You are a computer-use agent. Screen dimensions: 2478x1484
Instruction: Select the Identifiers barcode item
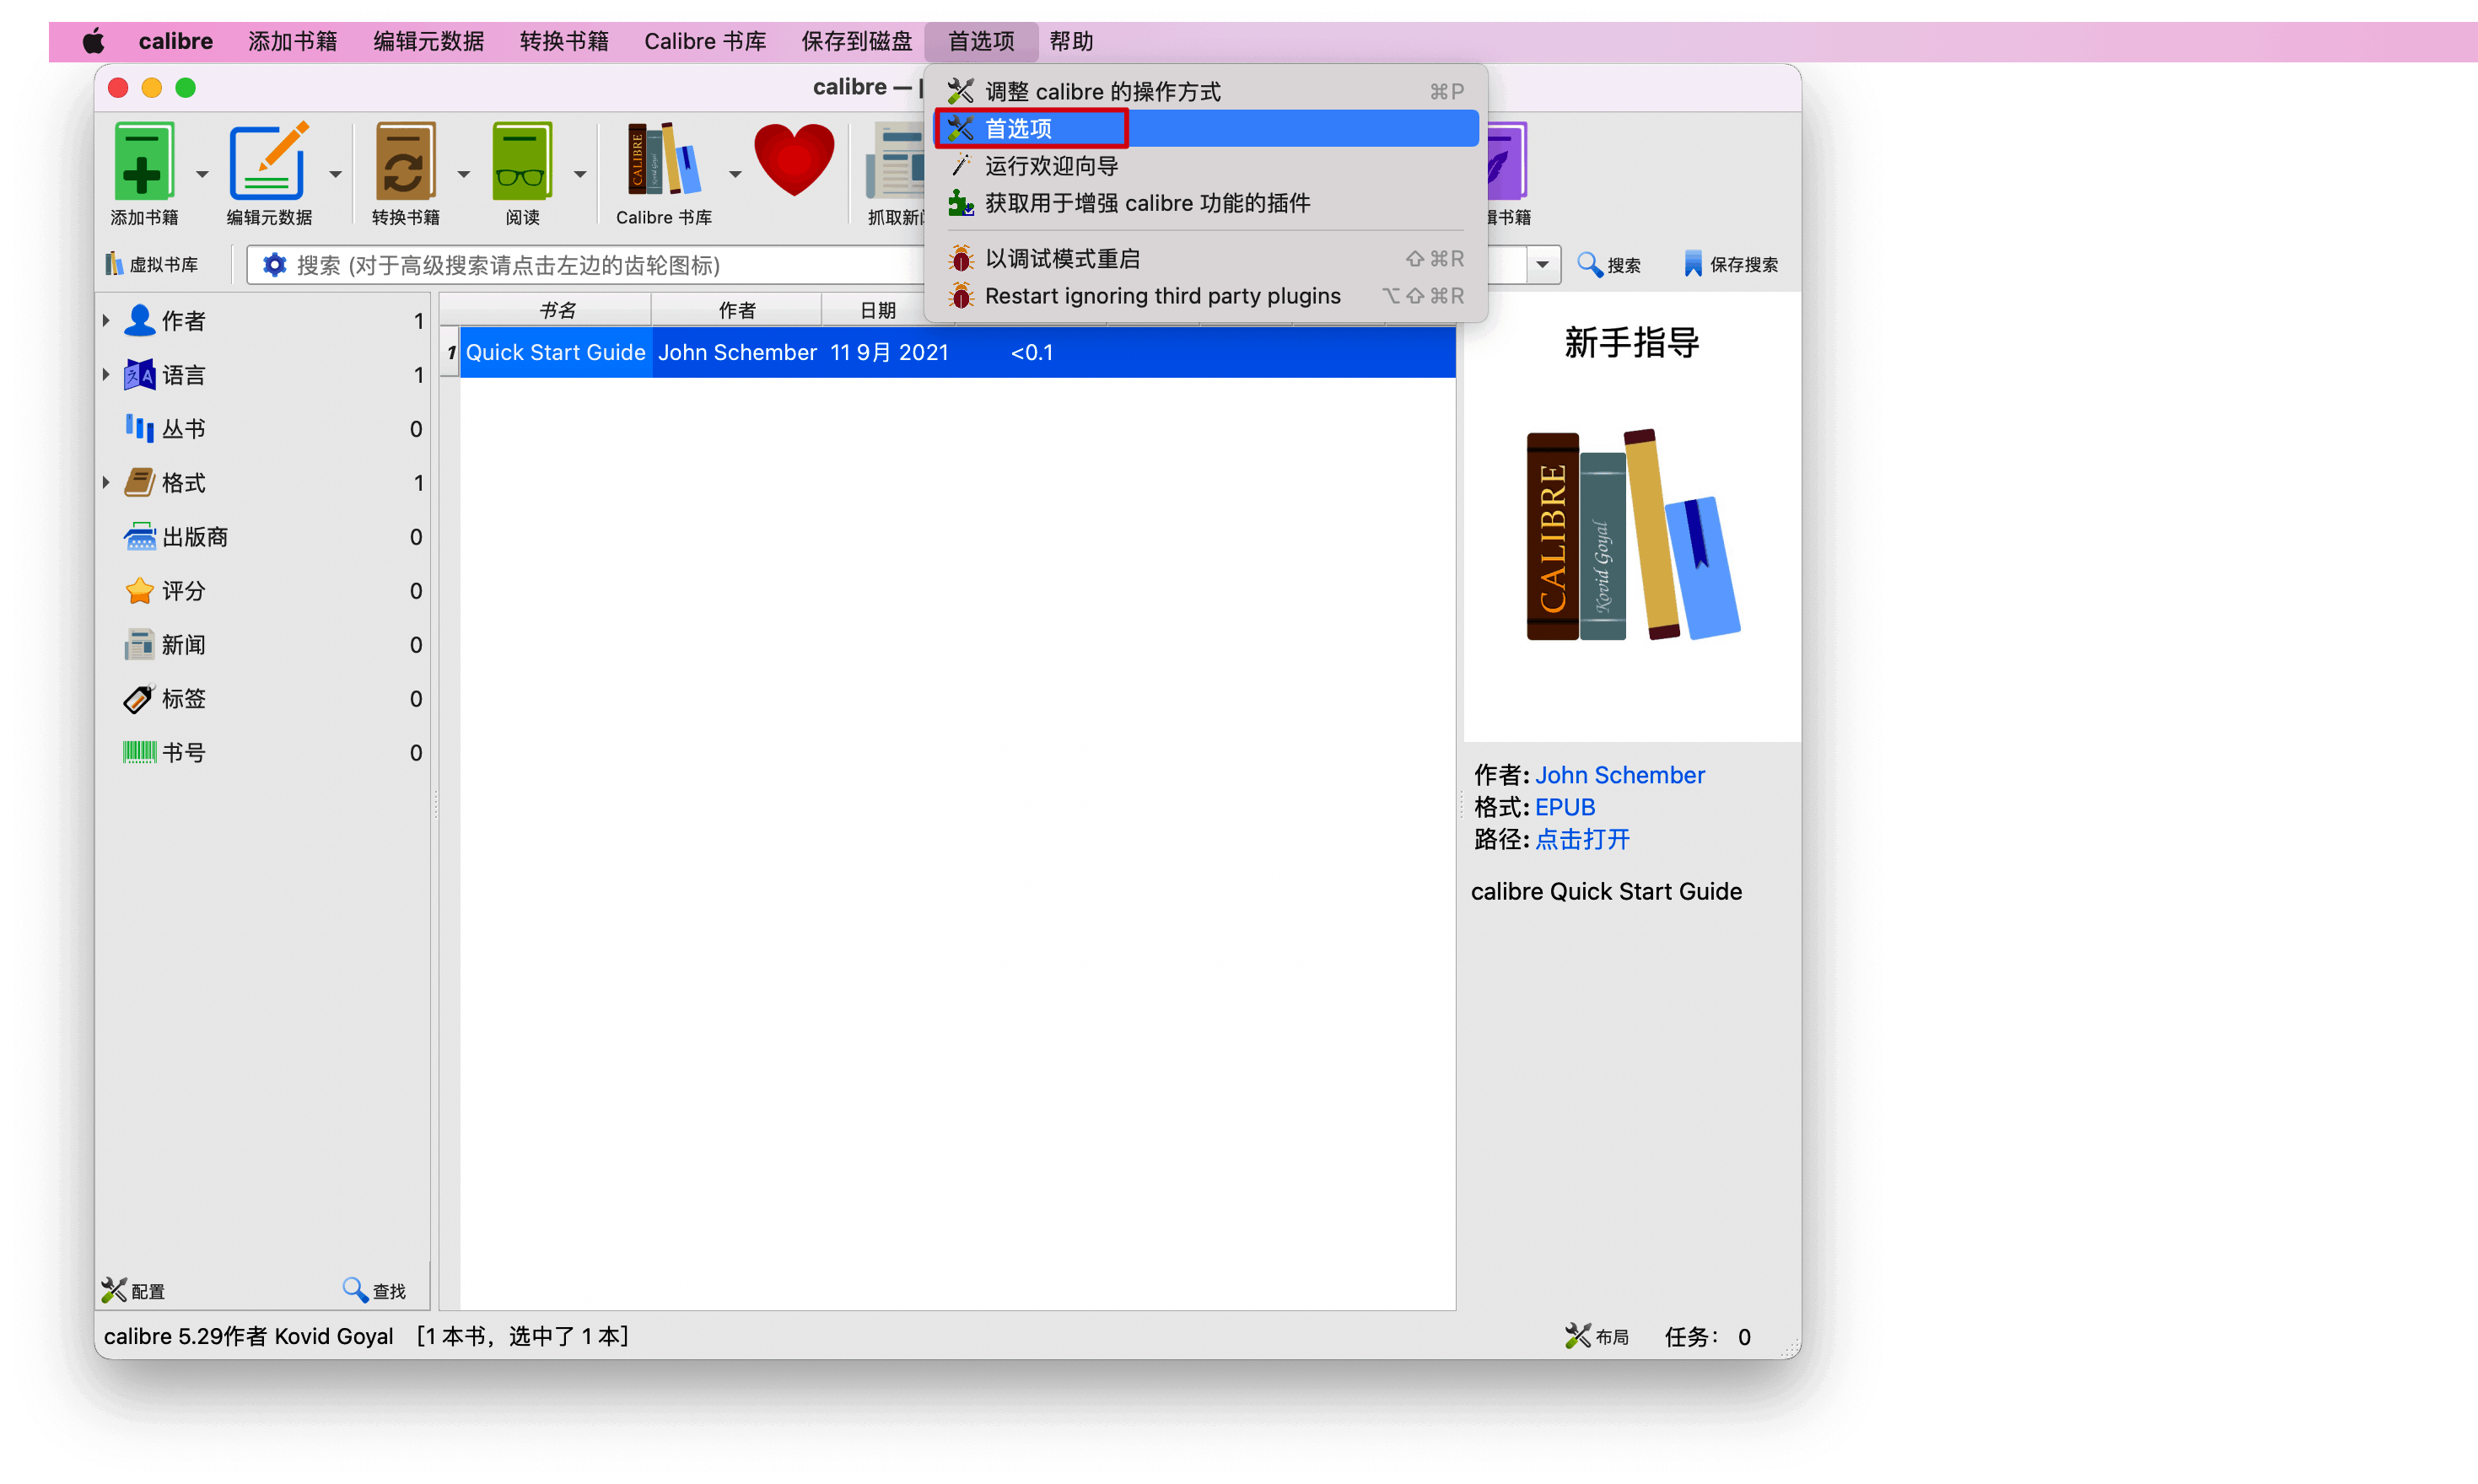(264, 752)
